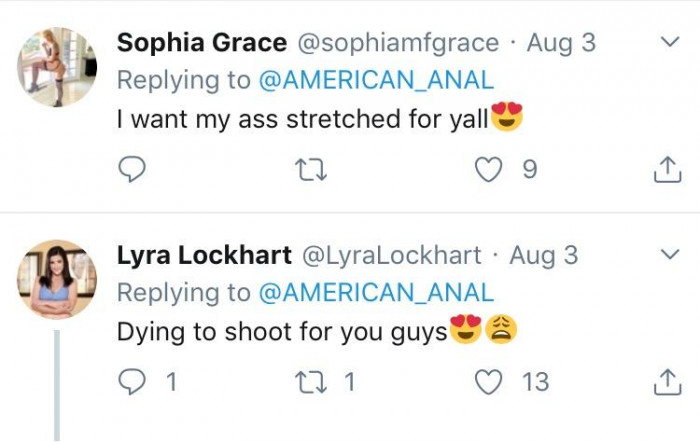The image size is (700, 442).
Task: Open the replied-to account in Sophia Grace's tweet
Action: point(376,81)
